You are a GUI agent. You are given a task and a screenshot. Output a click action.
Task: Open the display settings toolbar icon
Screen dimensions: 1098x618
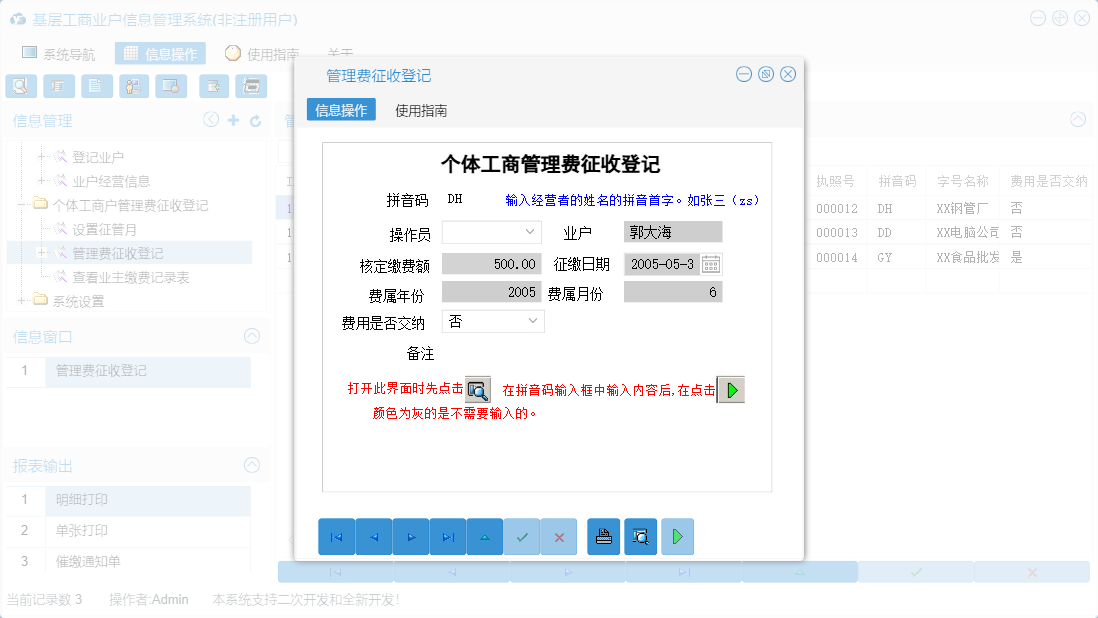(x=170, y=86)
